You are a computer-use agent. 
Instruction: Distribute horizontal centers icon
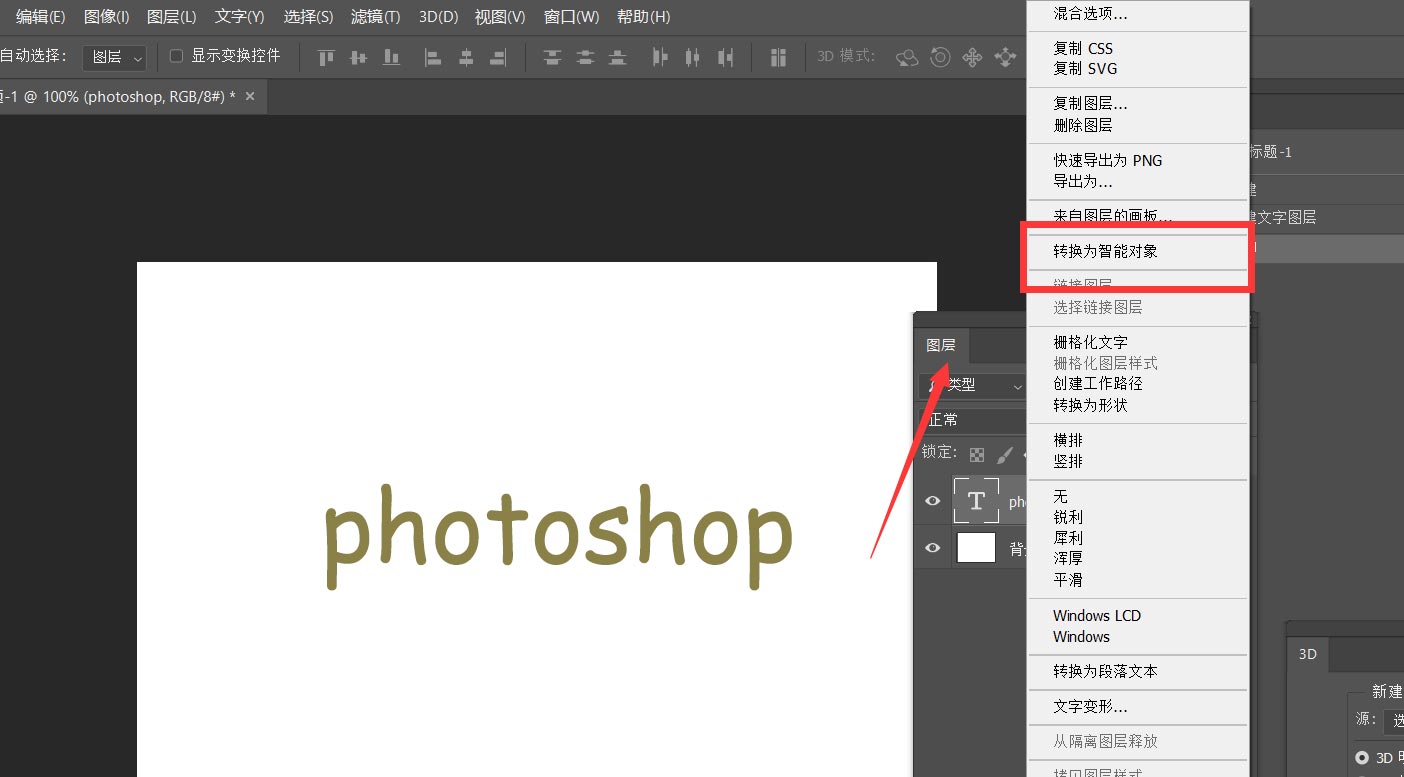pyautogui.click(x=693, y=58)
